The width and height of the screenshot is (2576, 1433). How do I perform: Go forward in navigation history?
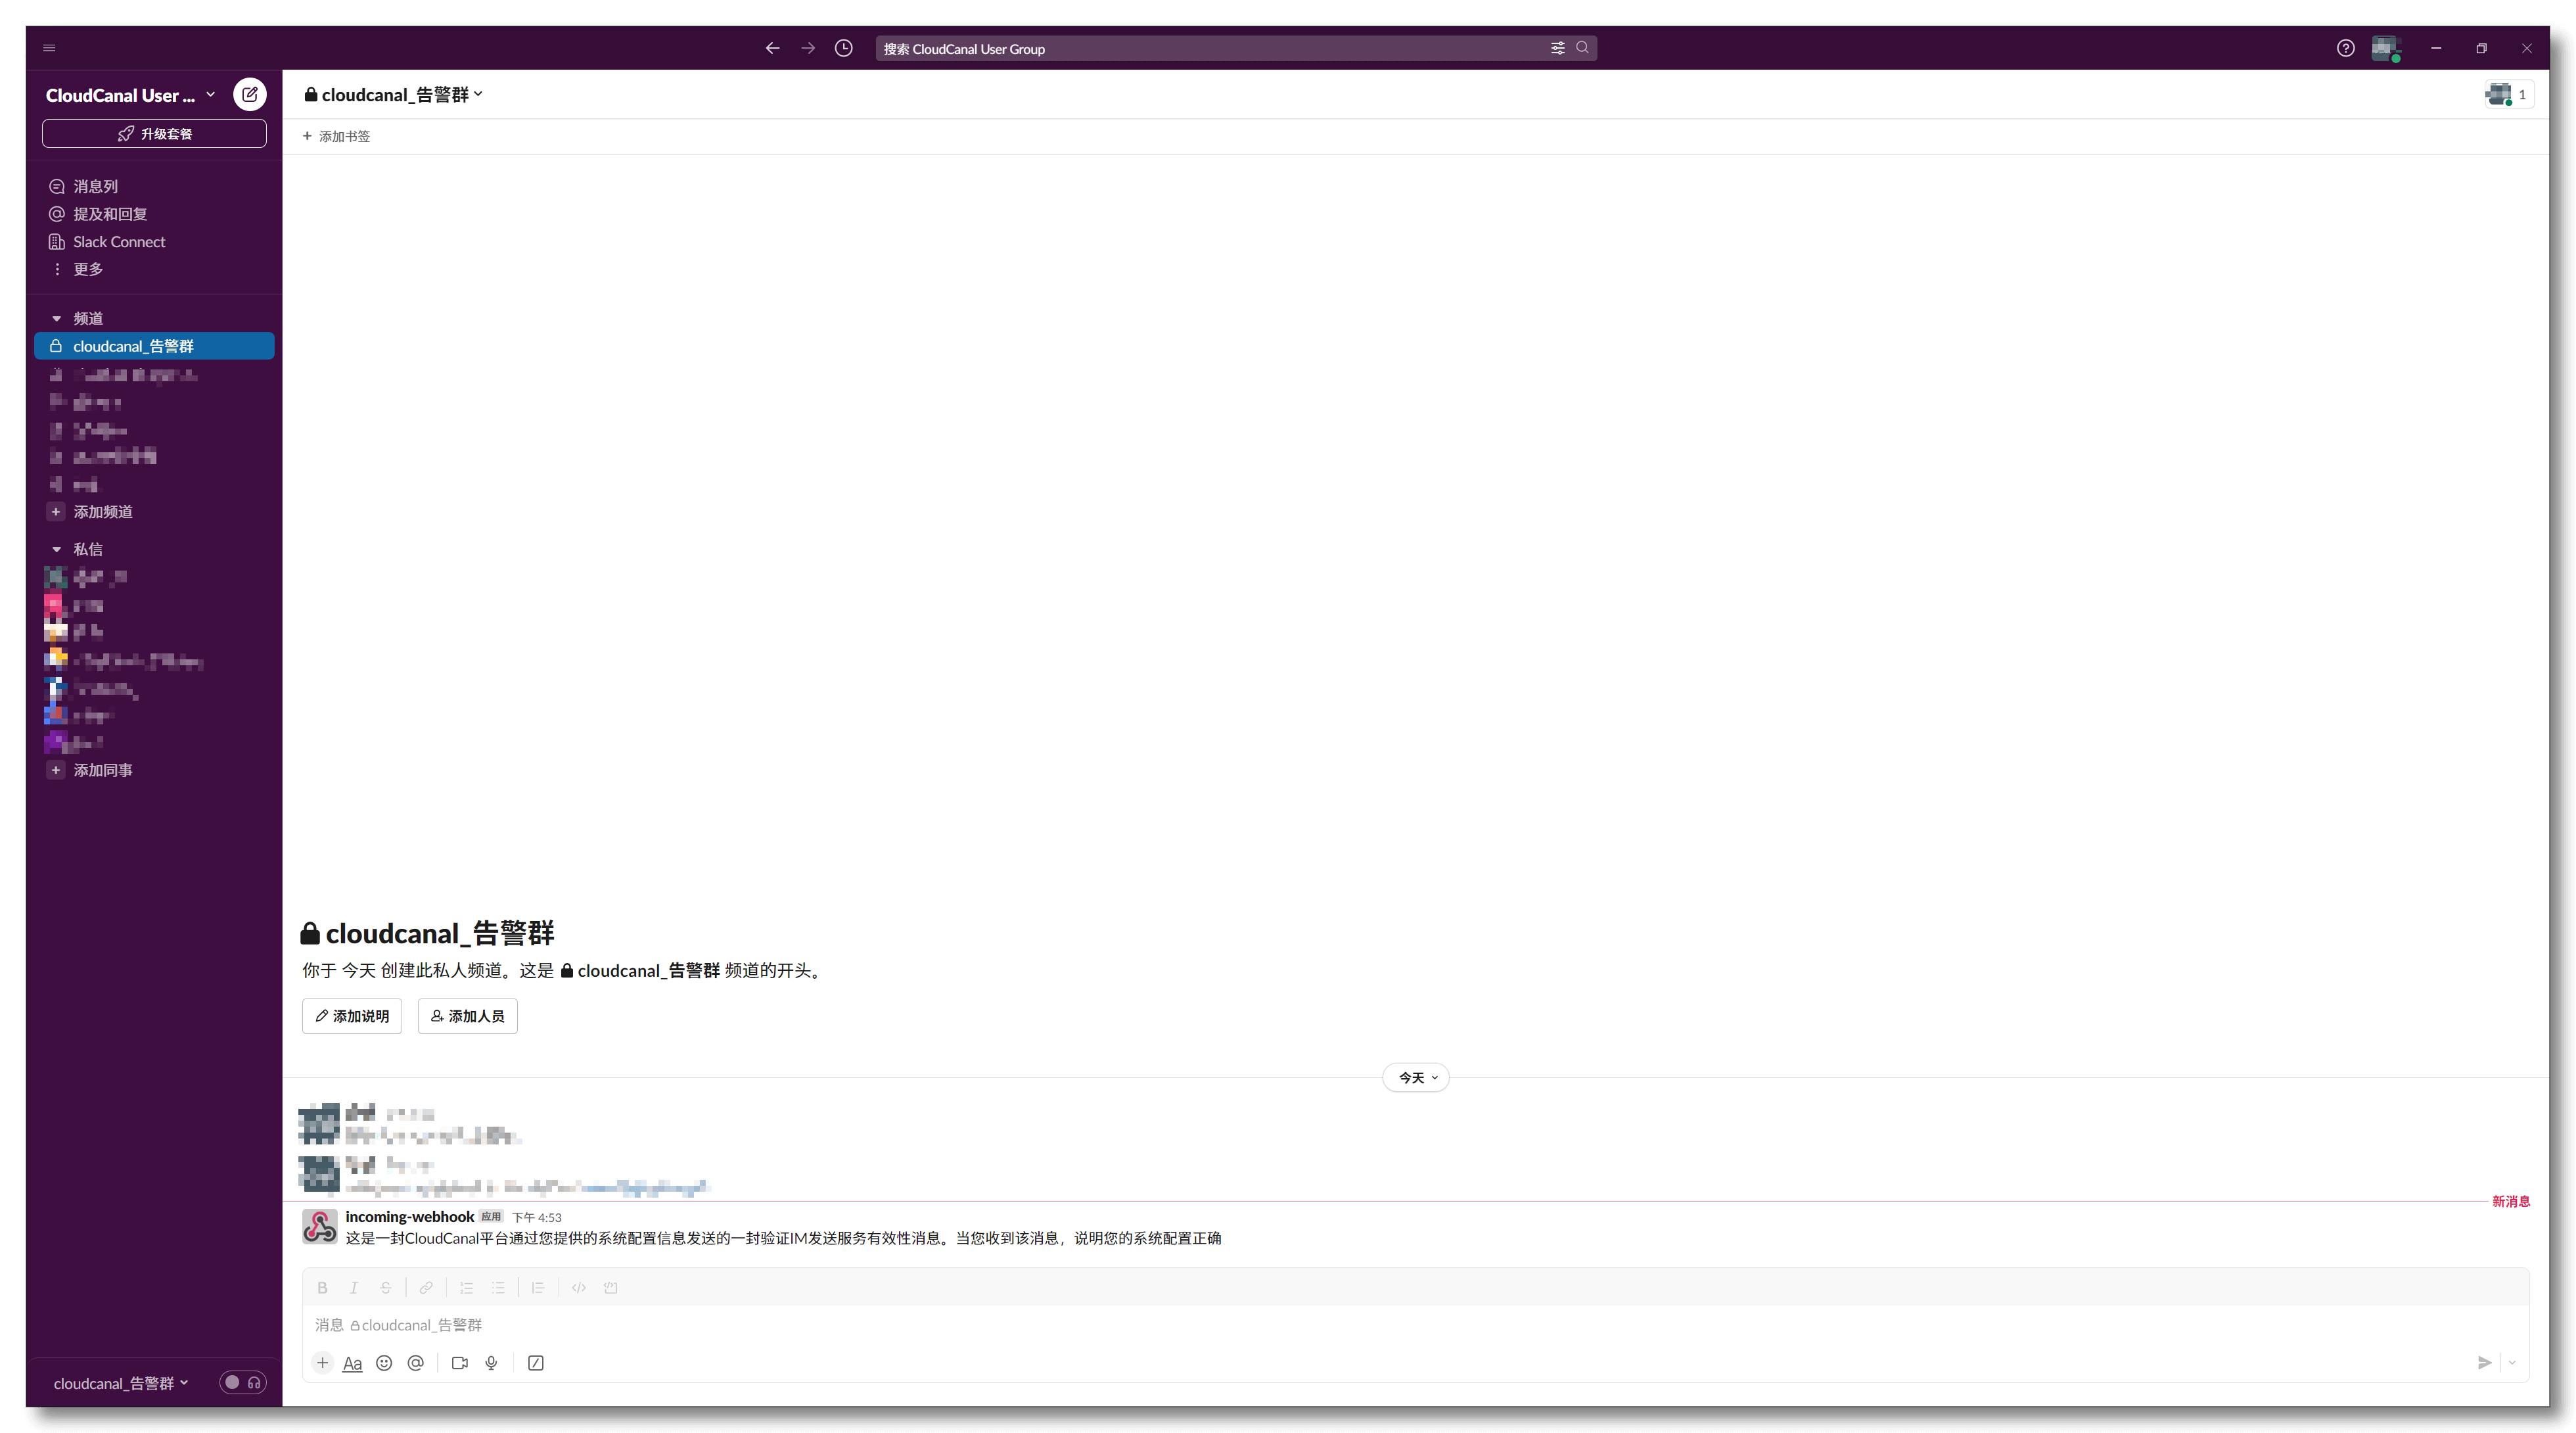(x=808, y=48)
